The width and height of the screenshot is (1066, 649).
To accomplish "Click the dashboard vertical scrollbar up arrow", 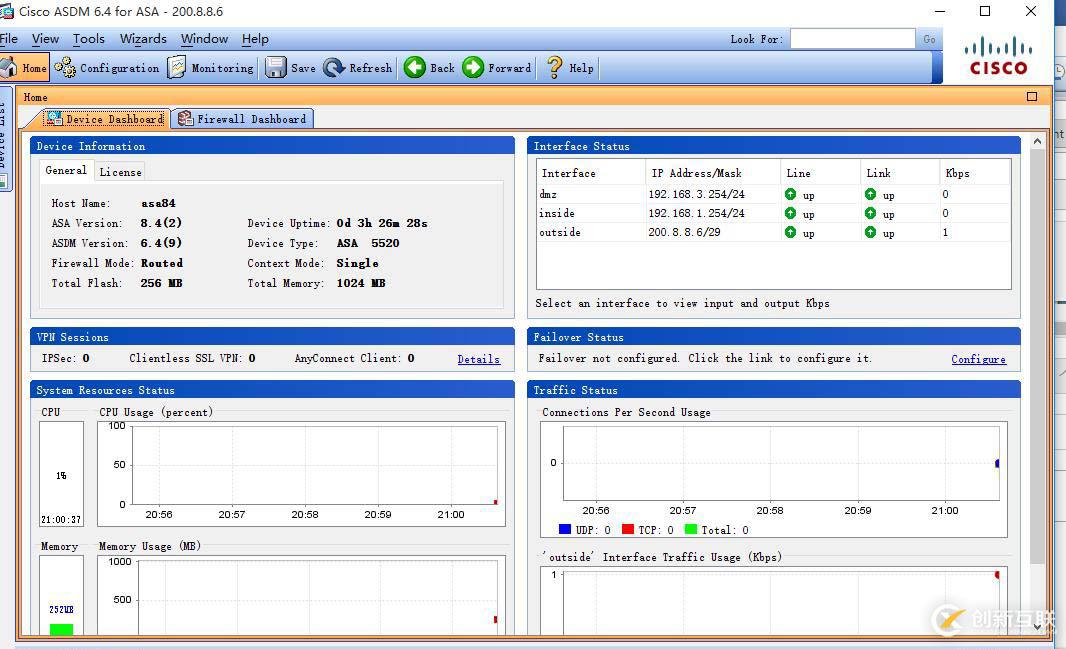I will click(1037, 142).
